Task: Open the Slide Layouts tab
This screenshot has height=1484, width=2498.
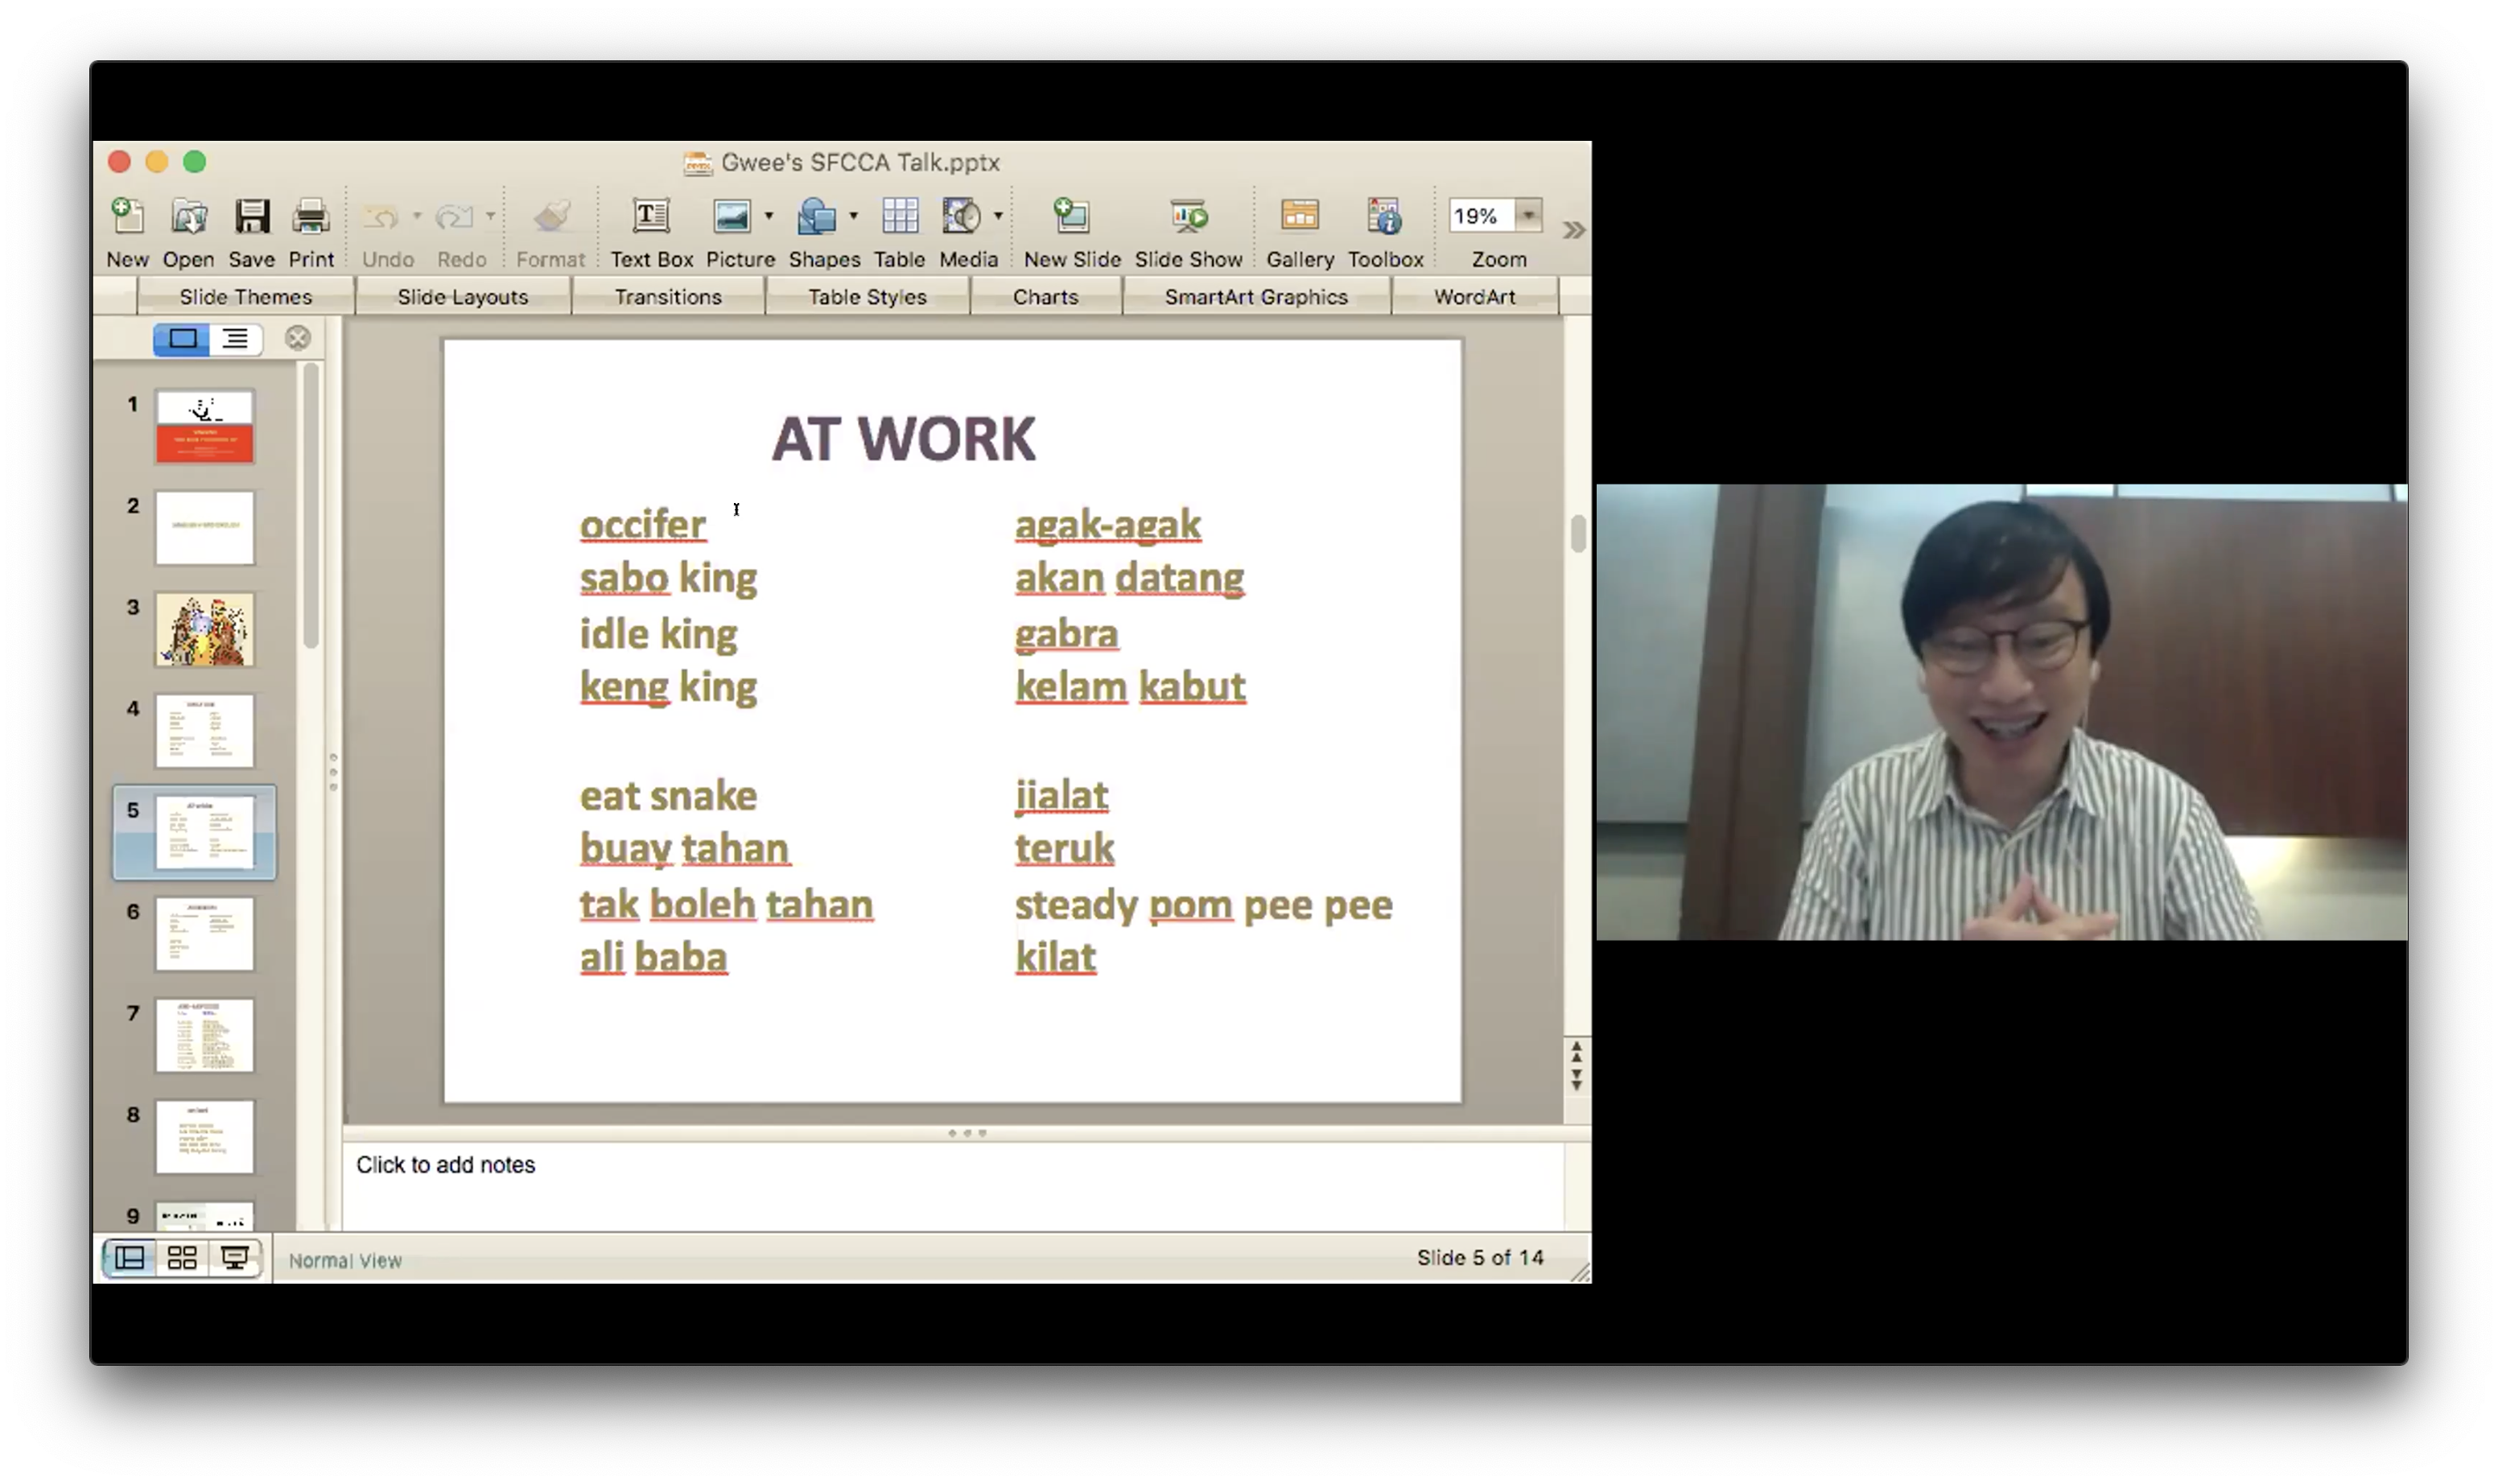Action: (462, 297)
